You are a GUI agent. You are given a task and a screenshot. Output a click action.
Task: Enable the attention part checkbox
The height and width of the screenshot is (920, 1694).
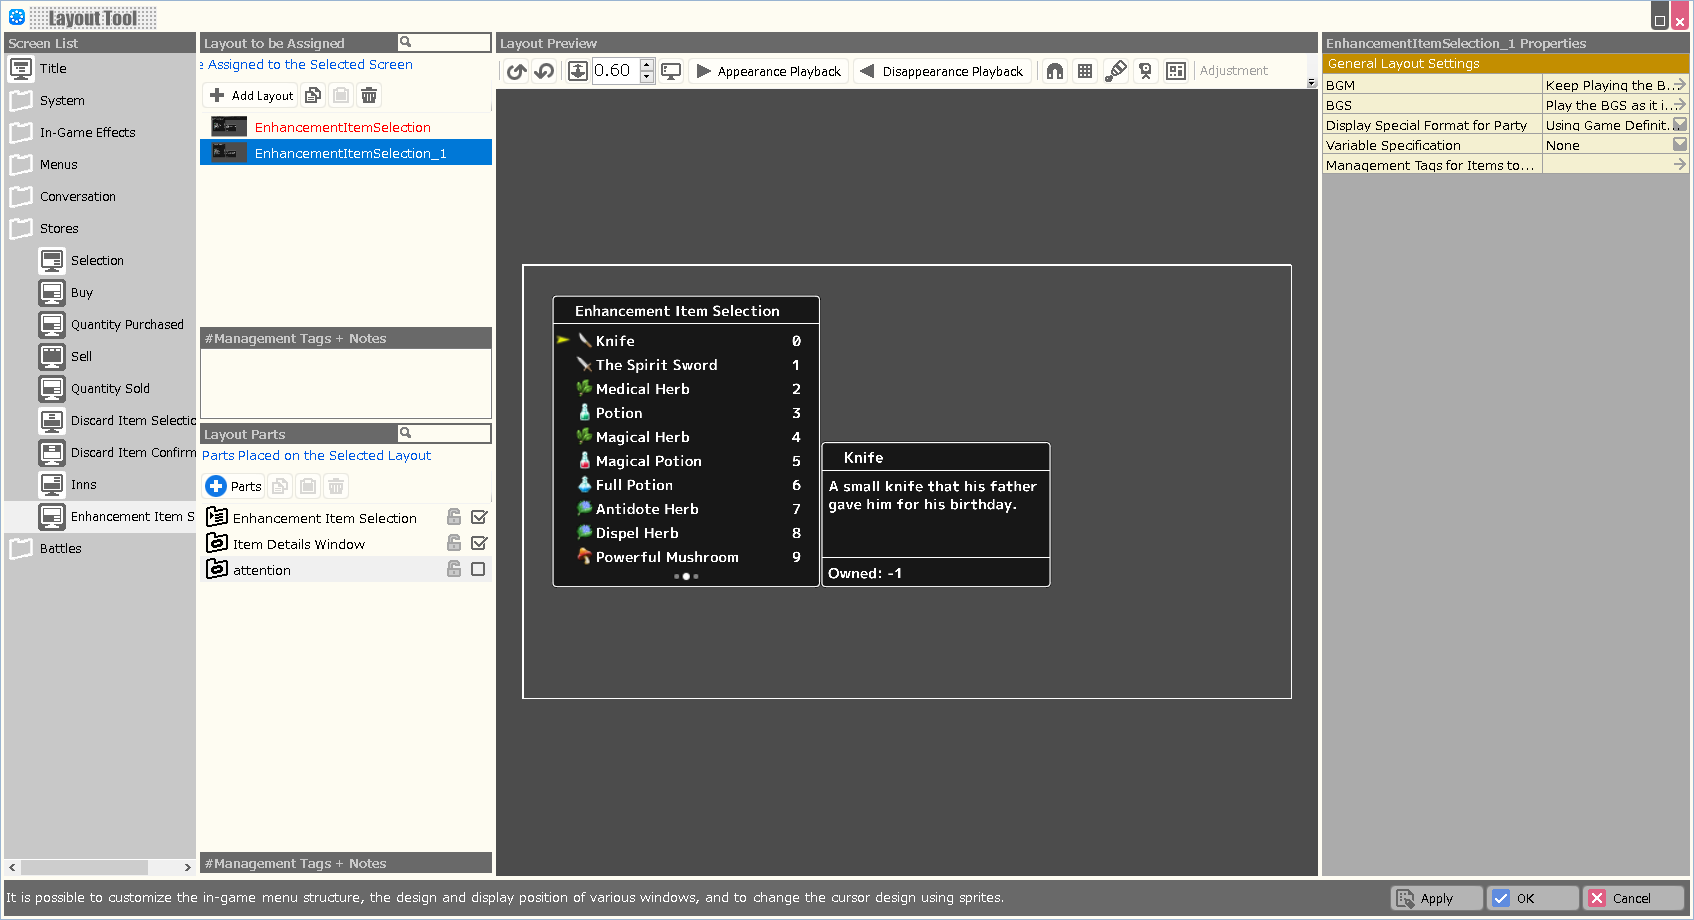pos(479,569)
